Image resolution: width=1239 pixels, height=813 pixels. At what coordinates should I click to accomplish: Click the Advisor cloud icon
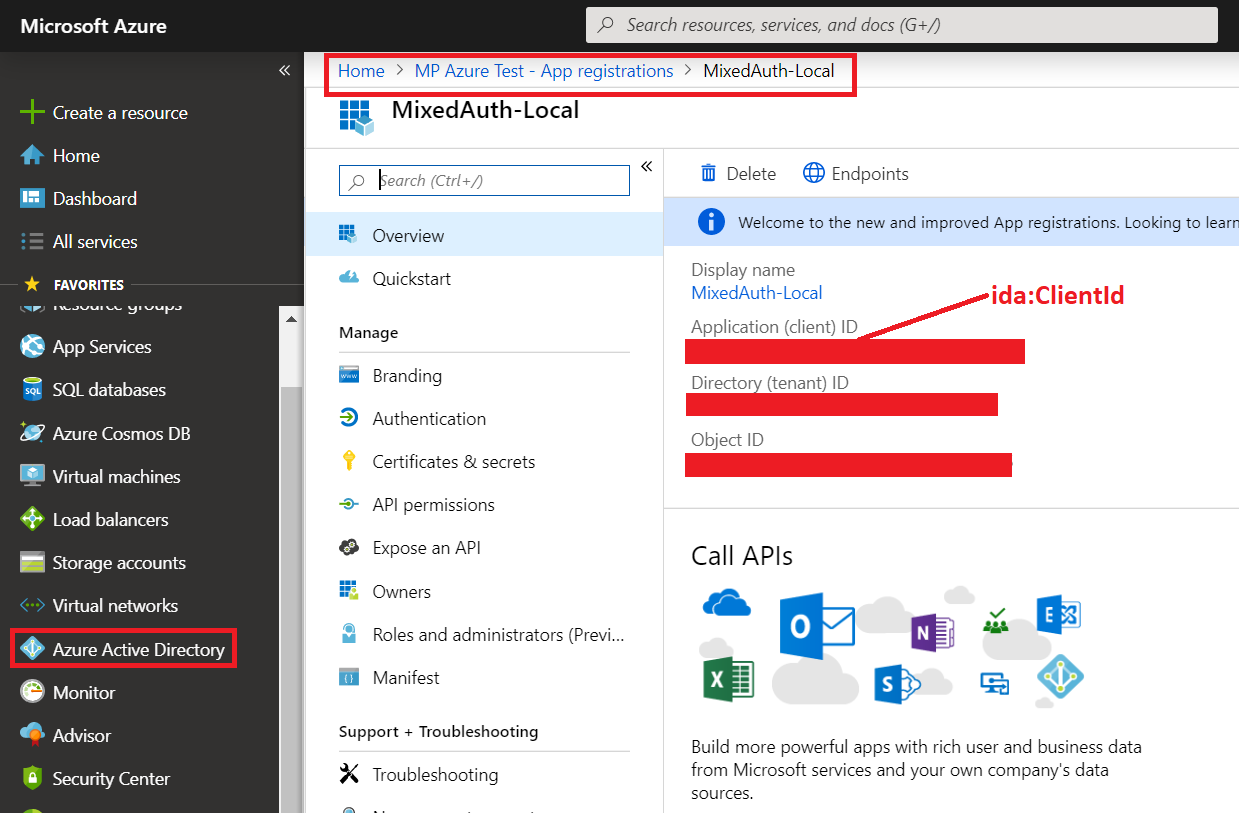[x=32, y=735]
